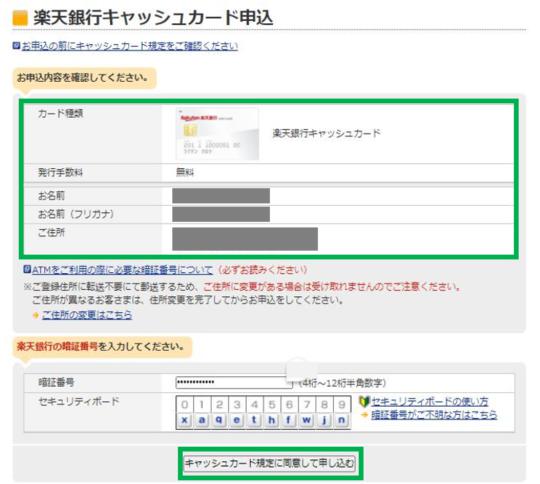Click the page heading 楽天銀行キャッシュカード申込
This screenshot has width=540, height=484.
(x=153, y=18)
